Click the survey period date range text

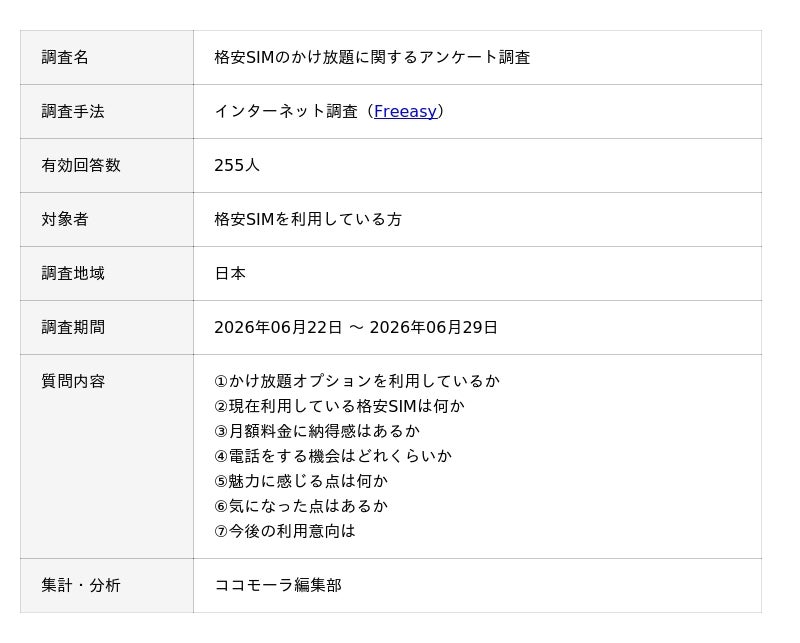pos(356,328)
